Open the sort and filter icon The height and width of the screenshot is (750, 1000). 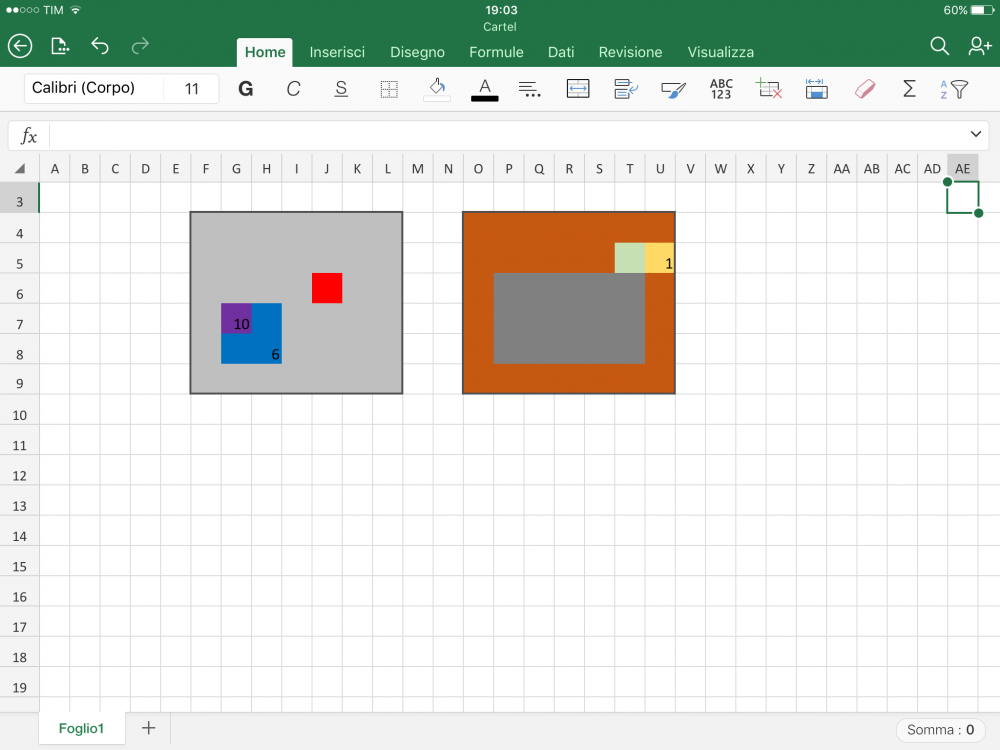(x=954, y=89)
